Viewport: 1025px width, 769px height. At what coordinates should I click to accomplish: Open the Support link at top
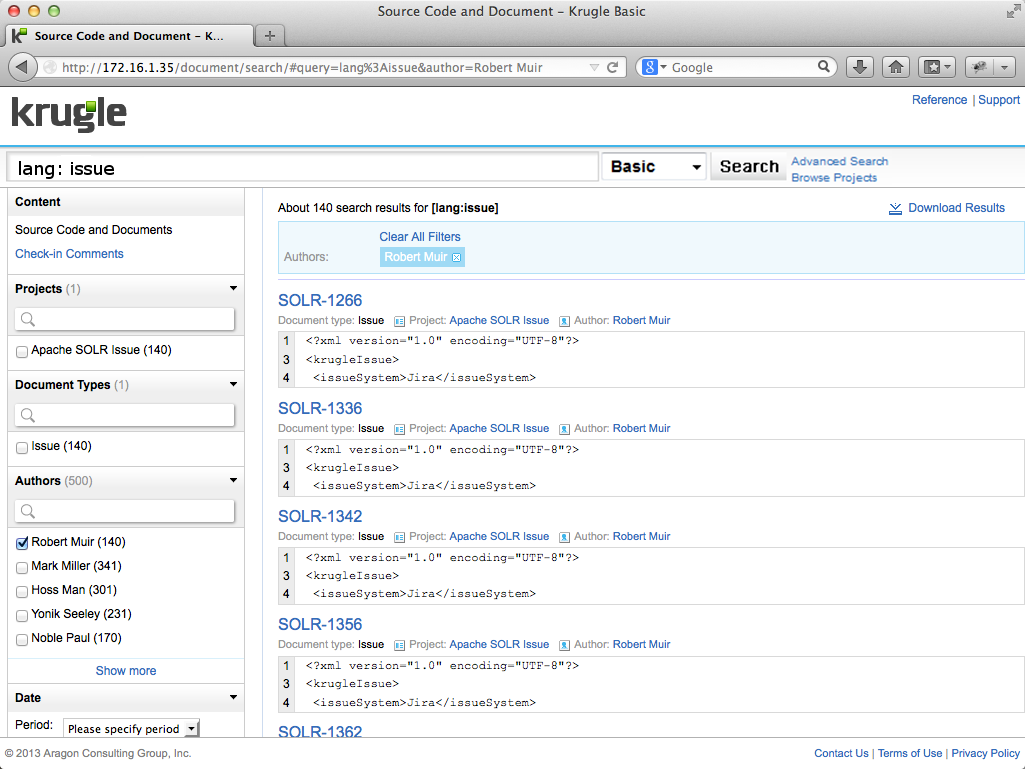999,100
